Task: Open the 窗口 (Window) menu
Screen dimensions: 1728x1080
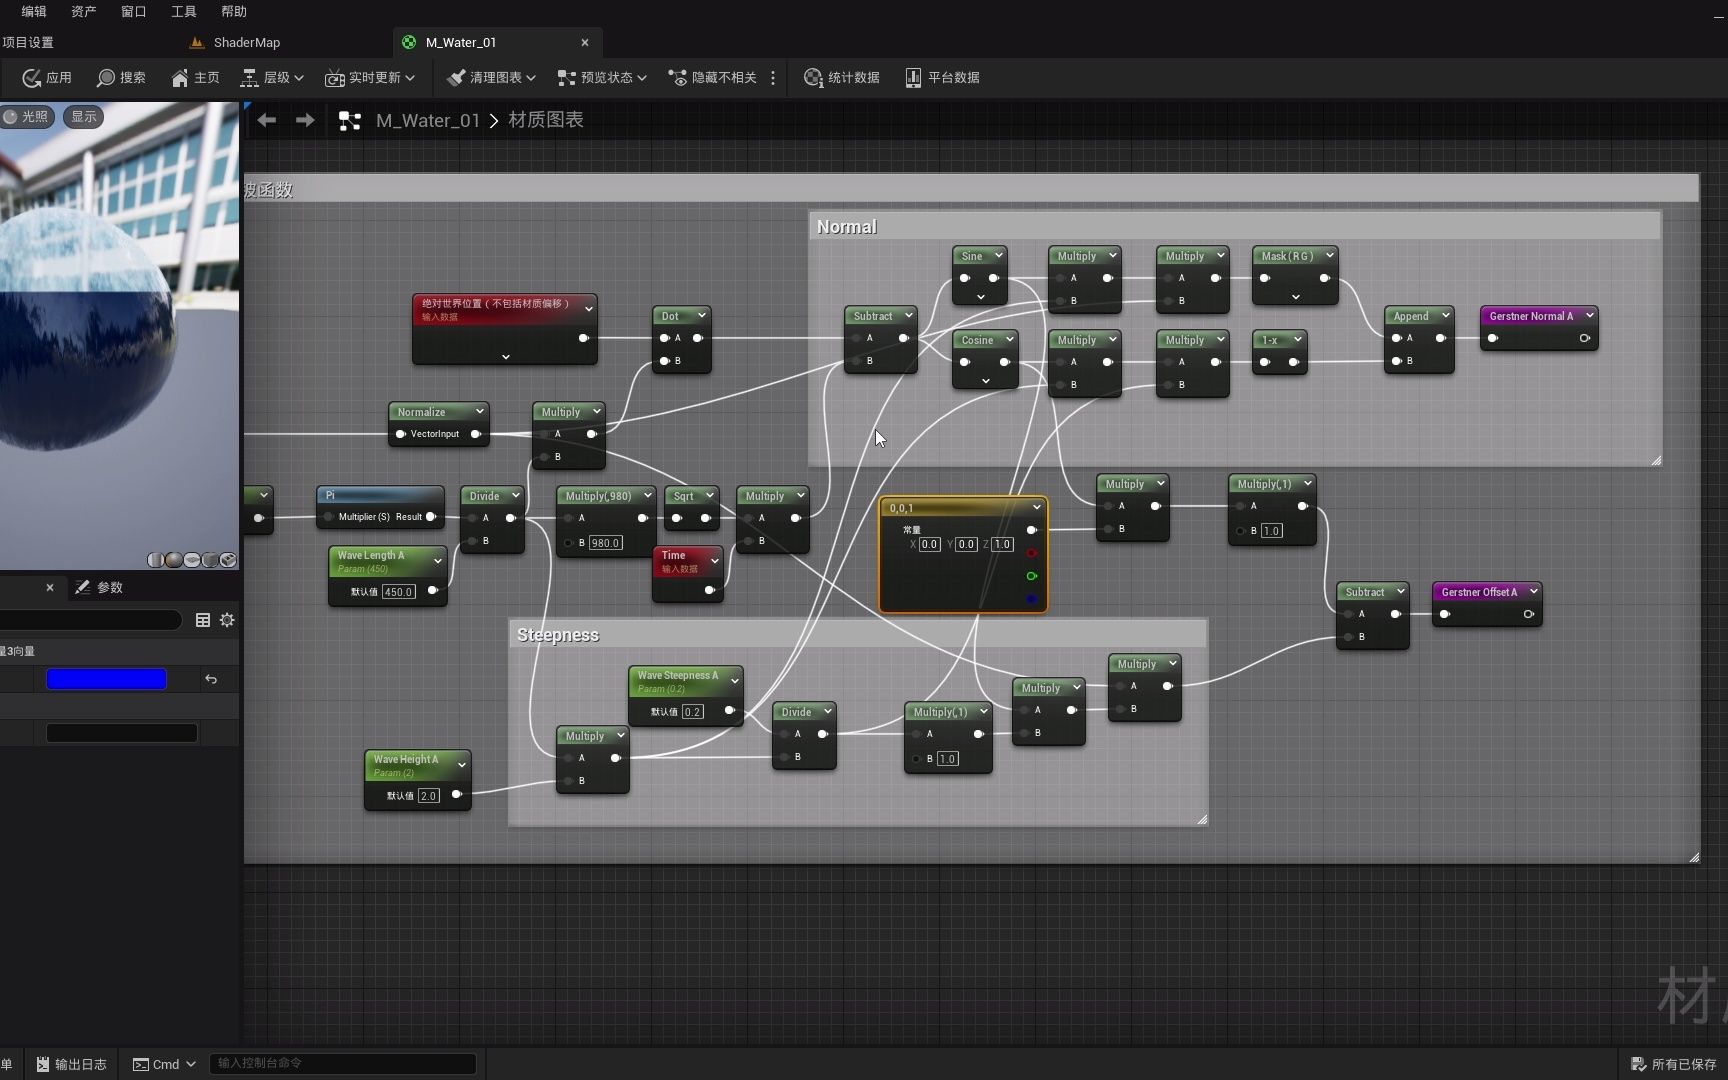Action: pyautogui.click(x=134, y=11)
